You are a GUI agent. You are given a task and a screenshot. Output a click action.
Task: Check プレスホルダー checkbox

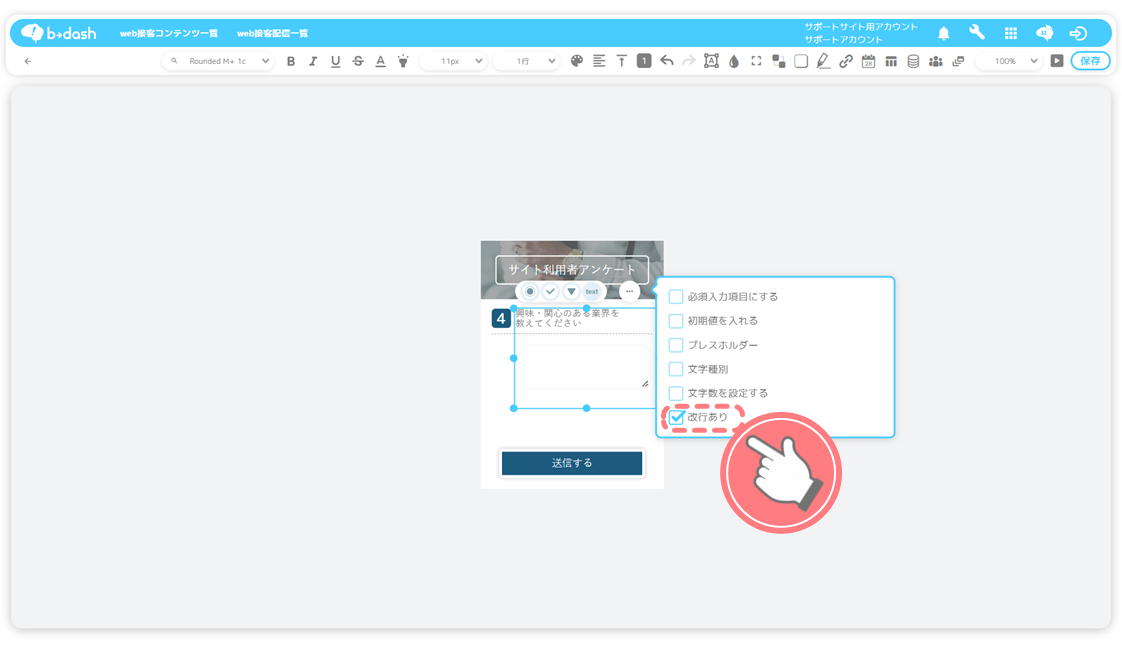click(x=675, y=345)
